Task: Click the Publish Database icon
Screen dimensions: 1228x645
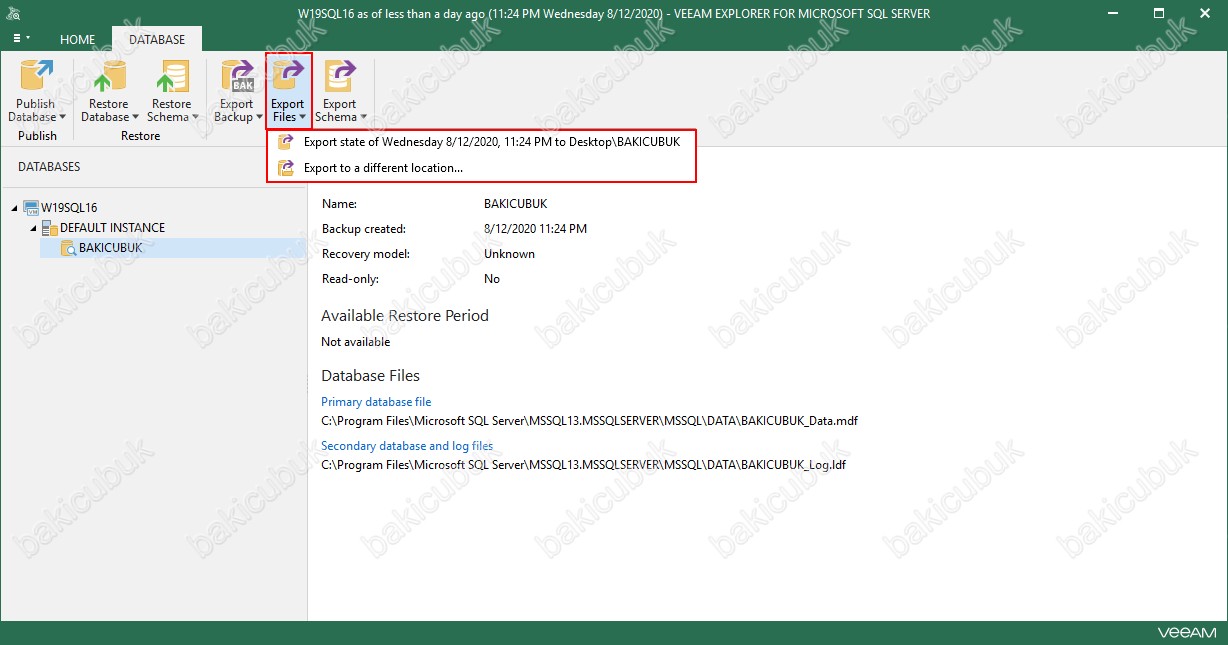Action: [x=36, y=77]
